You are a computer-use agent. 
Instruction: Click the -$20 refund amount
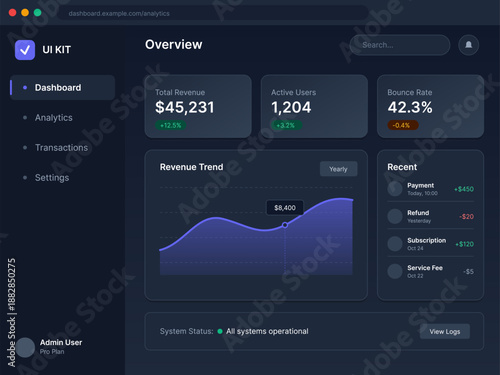coord(466,217)
